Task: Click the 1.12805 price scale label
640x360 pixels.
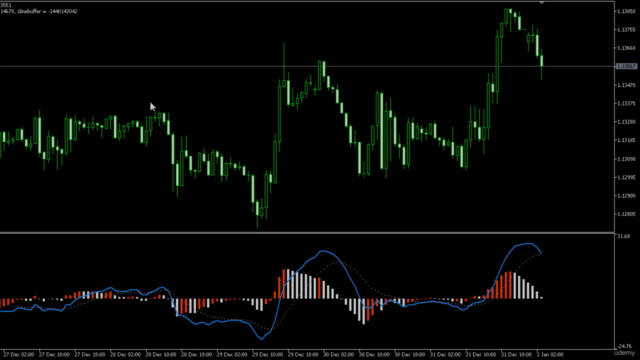Action: pos(627,214)
